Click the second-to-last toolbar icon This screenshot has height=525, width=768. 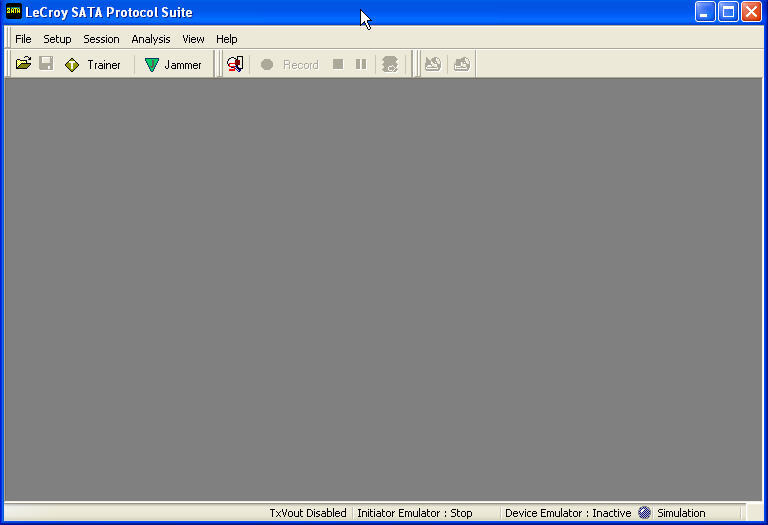point(433,64)
